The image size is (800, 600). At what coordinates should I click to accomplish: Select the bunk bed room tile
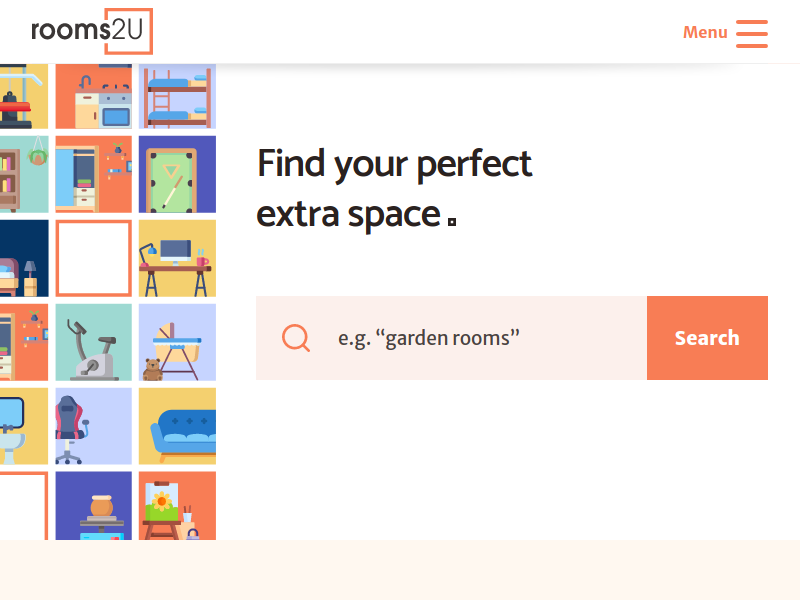click(x=177, y=96)
